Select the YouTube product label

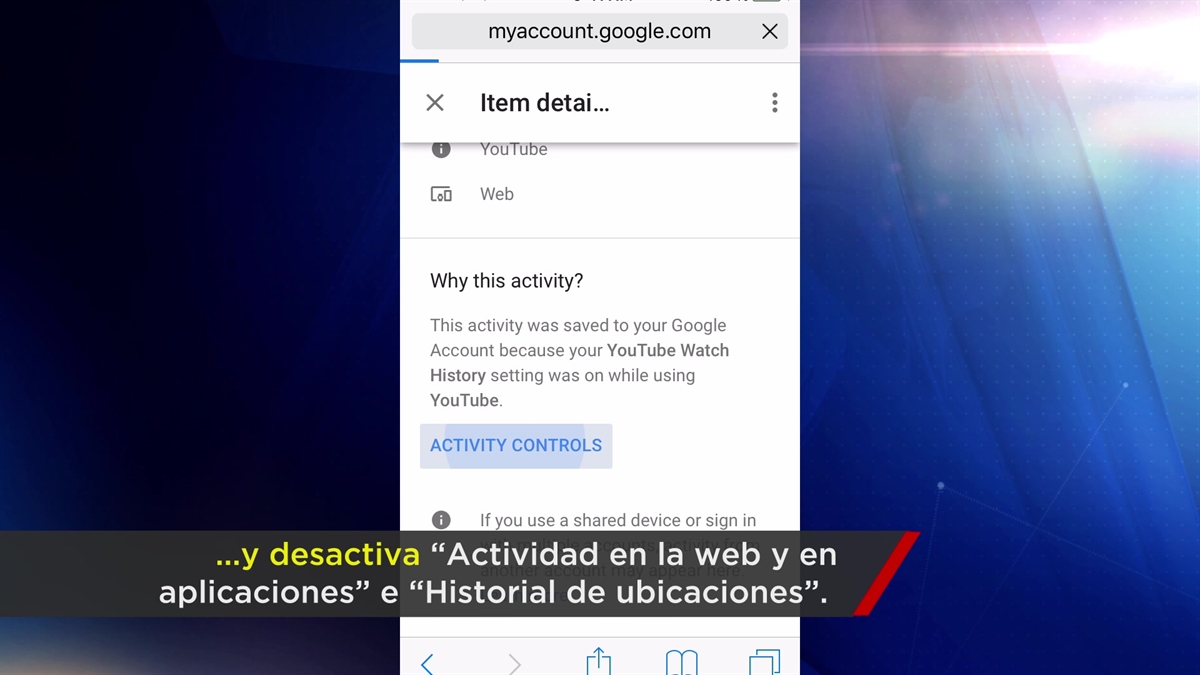(513, 150)
